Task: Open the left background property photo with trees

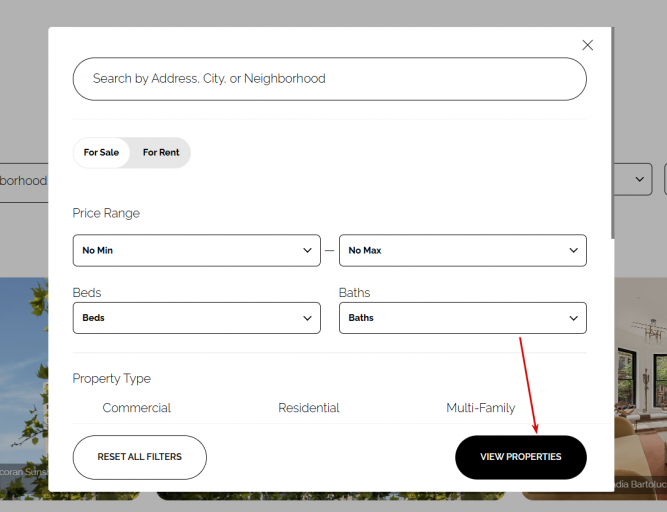Action: click(x=23, y=380)
